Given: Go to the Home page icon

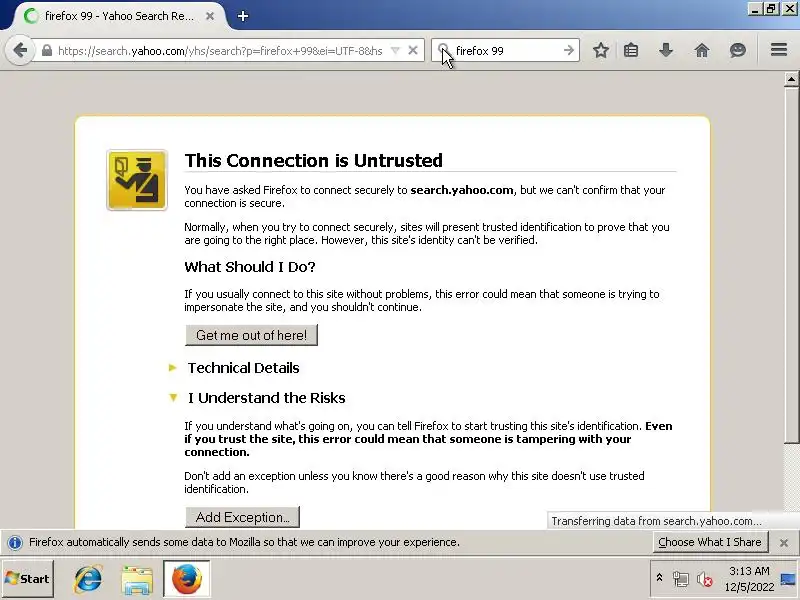Looking at the screenshot, I should pos(702,50).
